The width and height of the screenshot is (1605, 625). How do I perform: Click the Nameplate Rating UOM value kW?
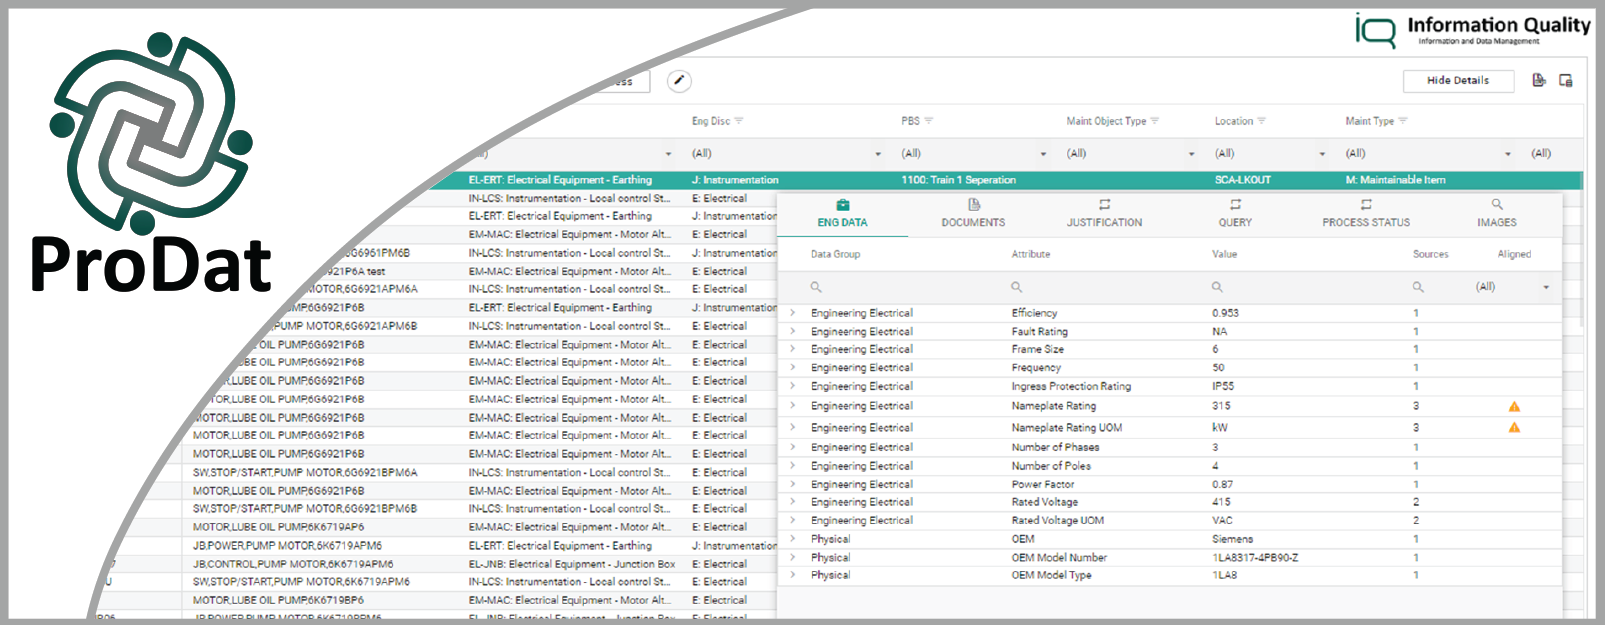click(1220, 427)
